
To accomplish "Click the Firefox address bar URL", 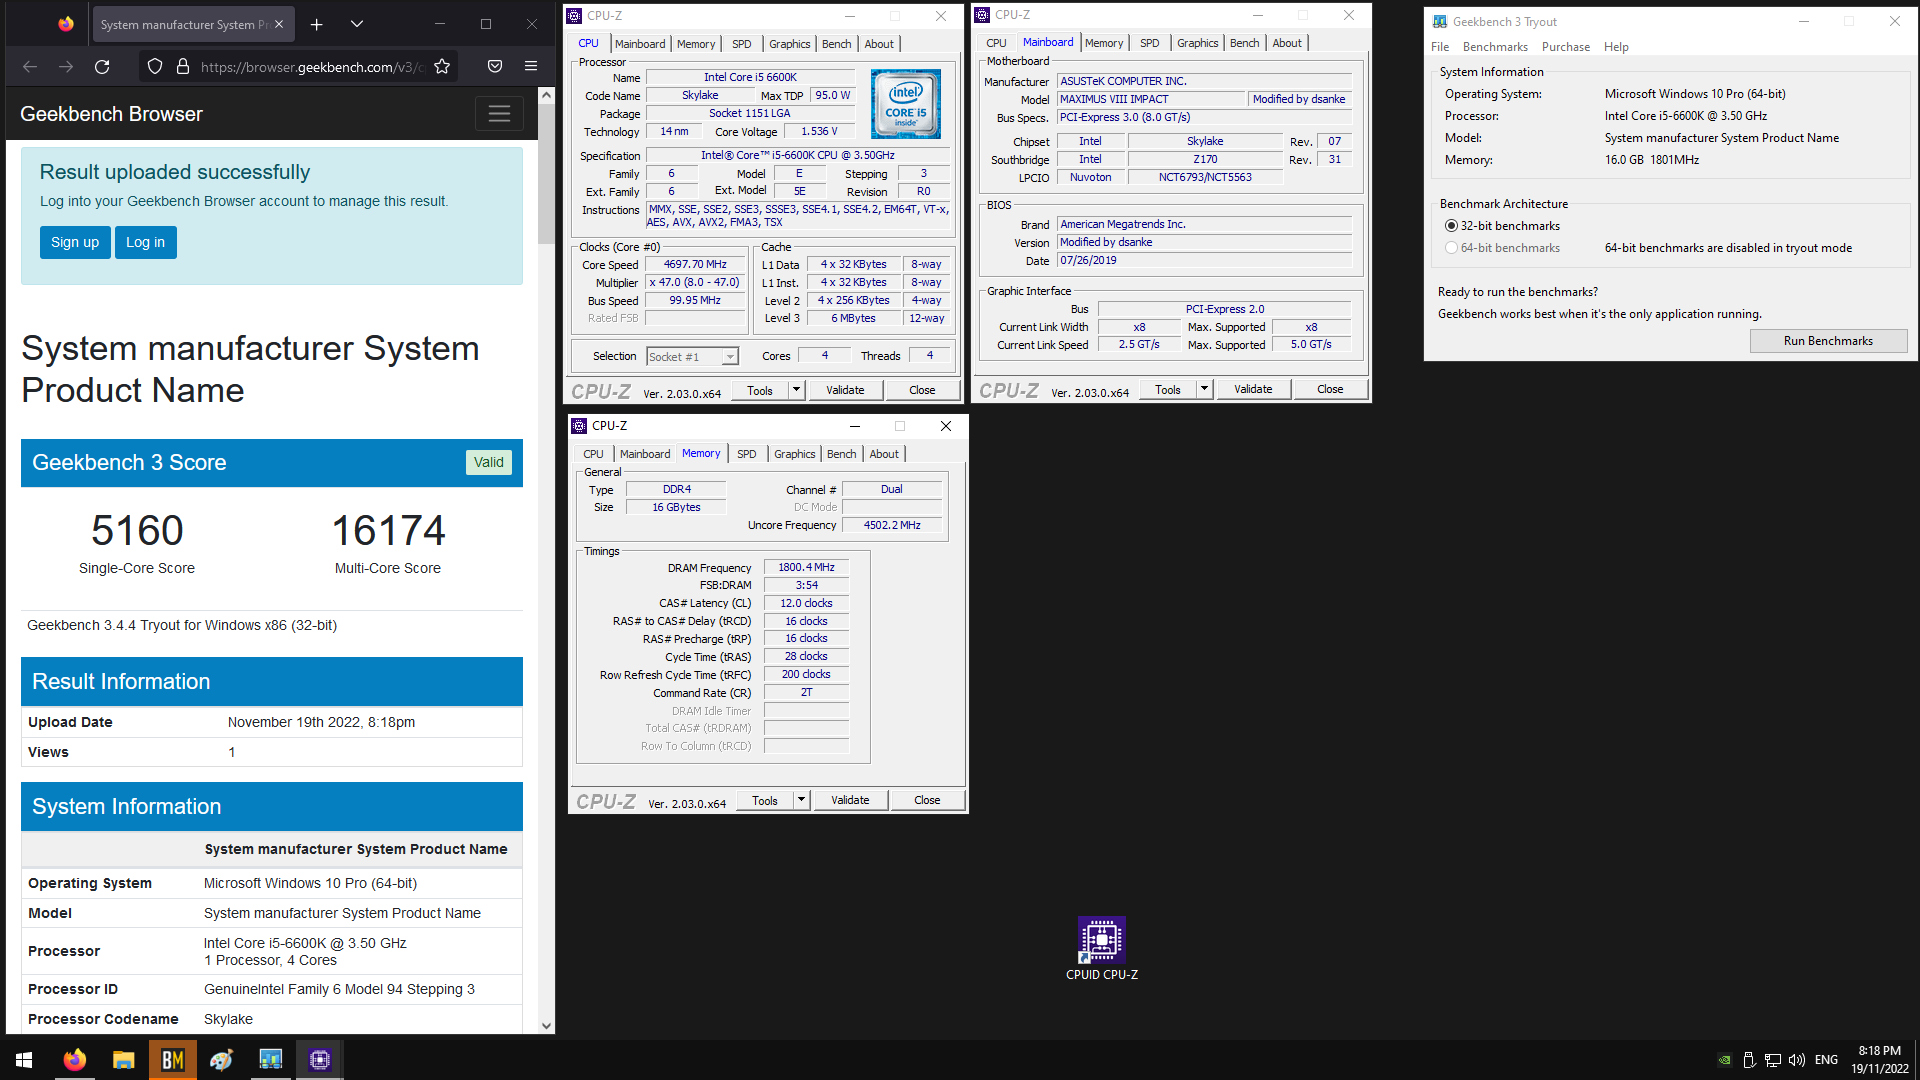I will tap(312, 67).
